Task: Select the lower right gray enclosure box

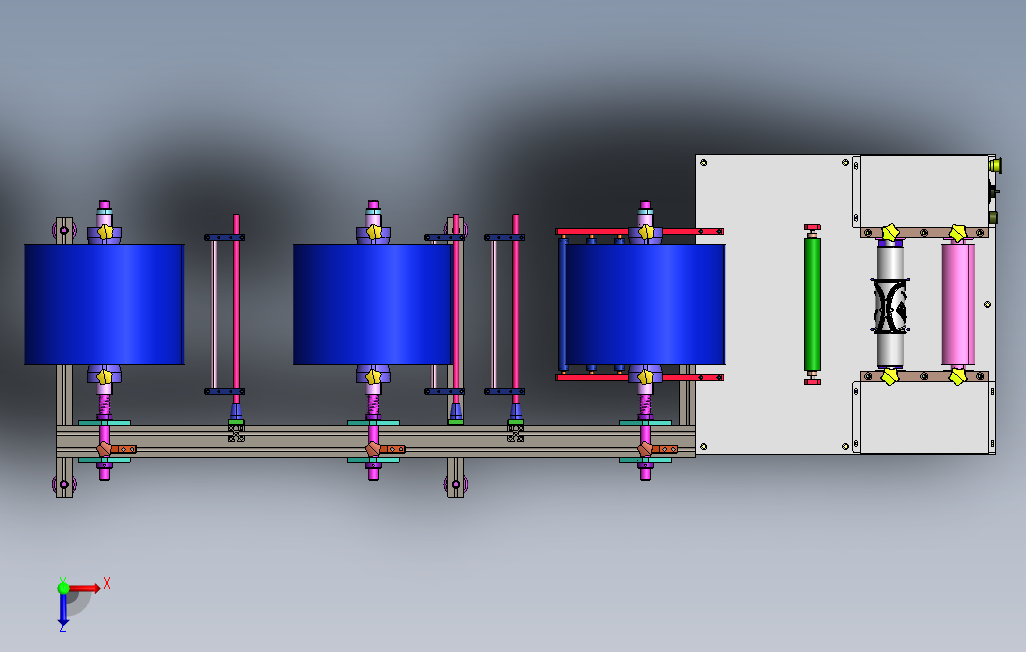Action: tap(926, 417)
